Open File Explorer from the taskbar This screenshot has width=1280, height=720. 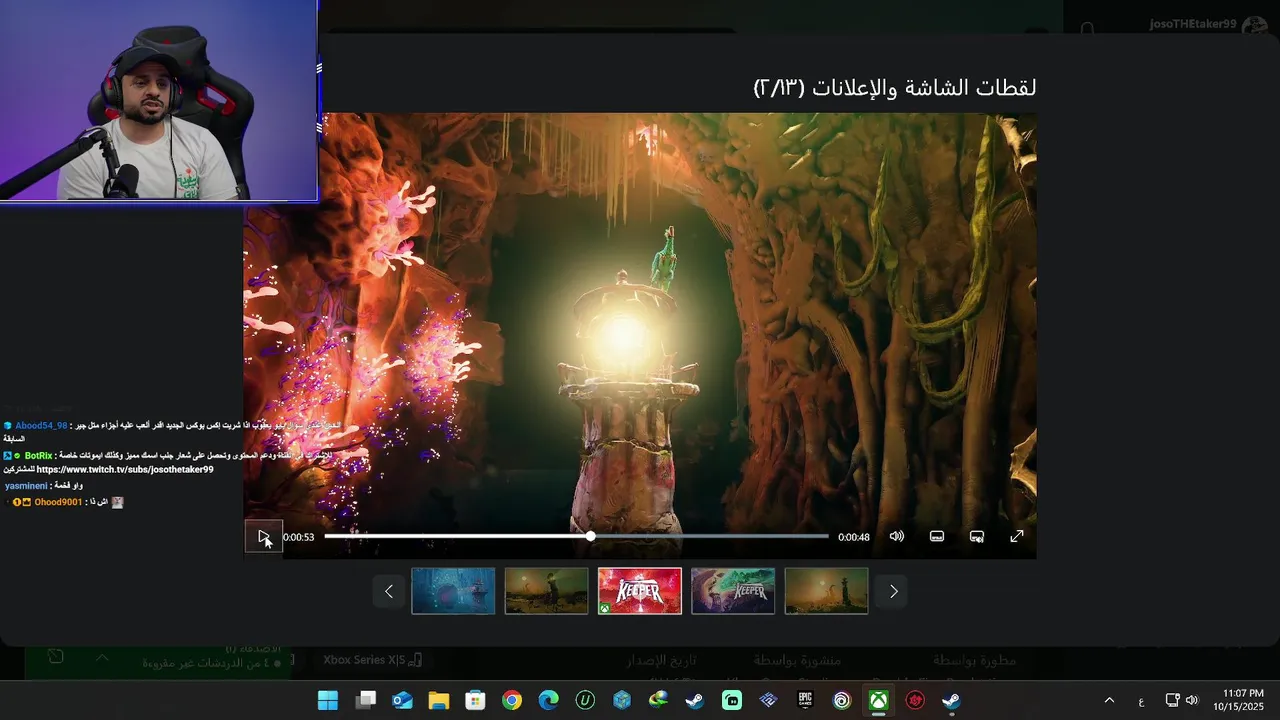(438, 701)
